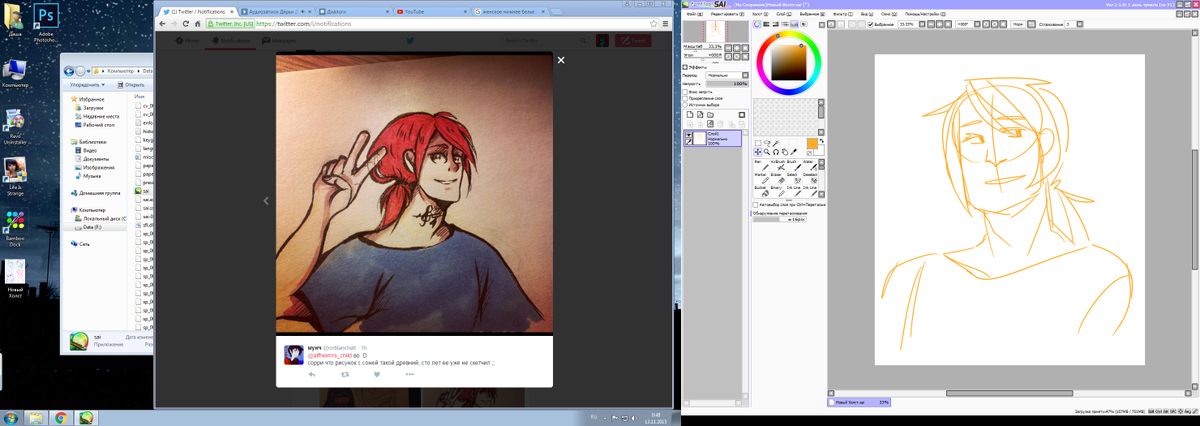Viewport: 1200px width, 426px height.
Task: Click the red Tweet button on Twitter
Action: (x=633, y=41)
